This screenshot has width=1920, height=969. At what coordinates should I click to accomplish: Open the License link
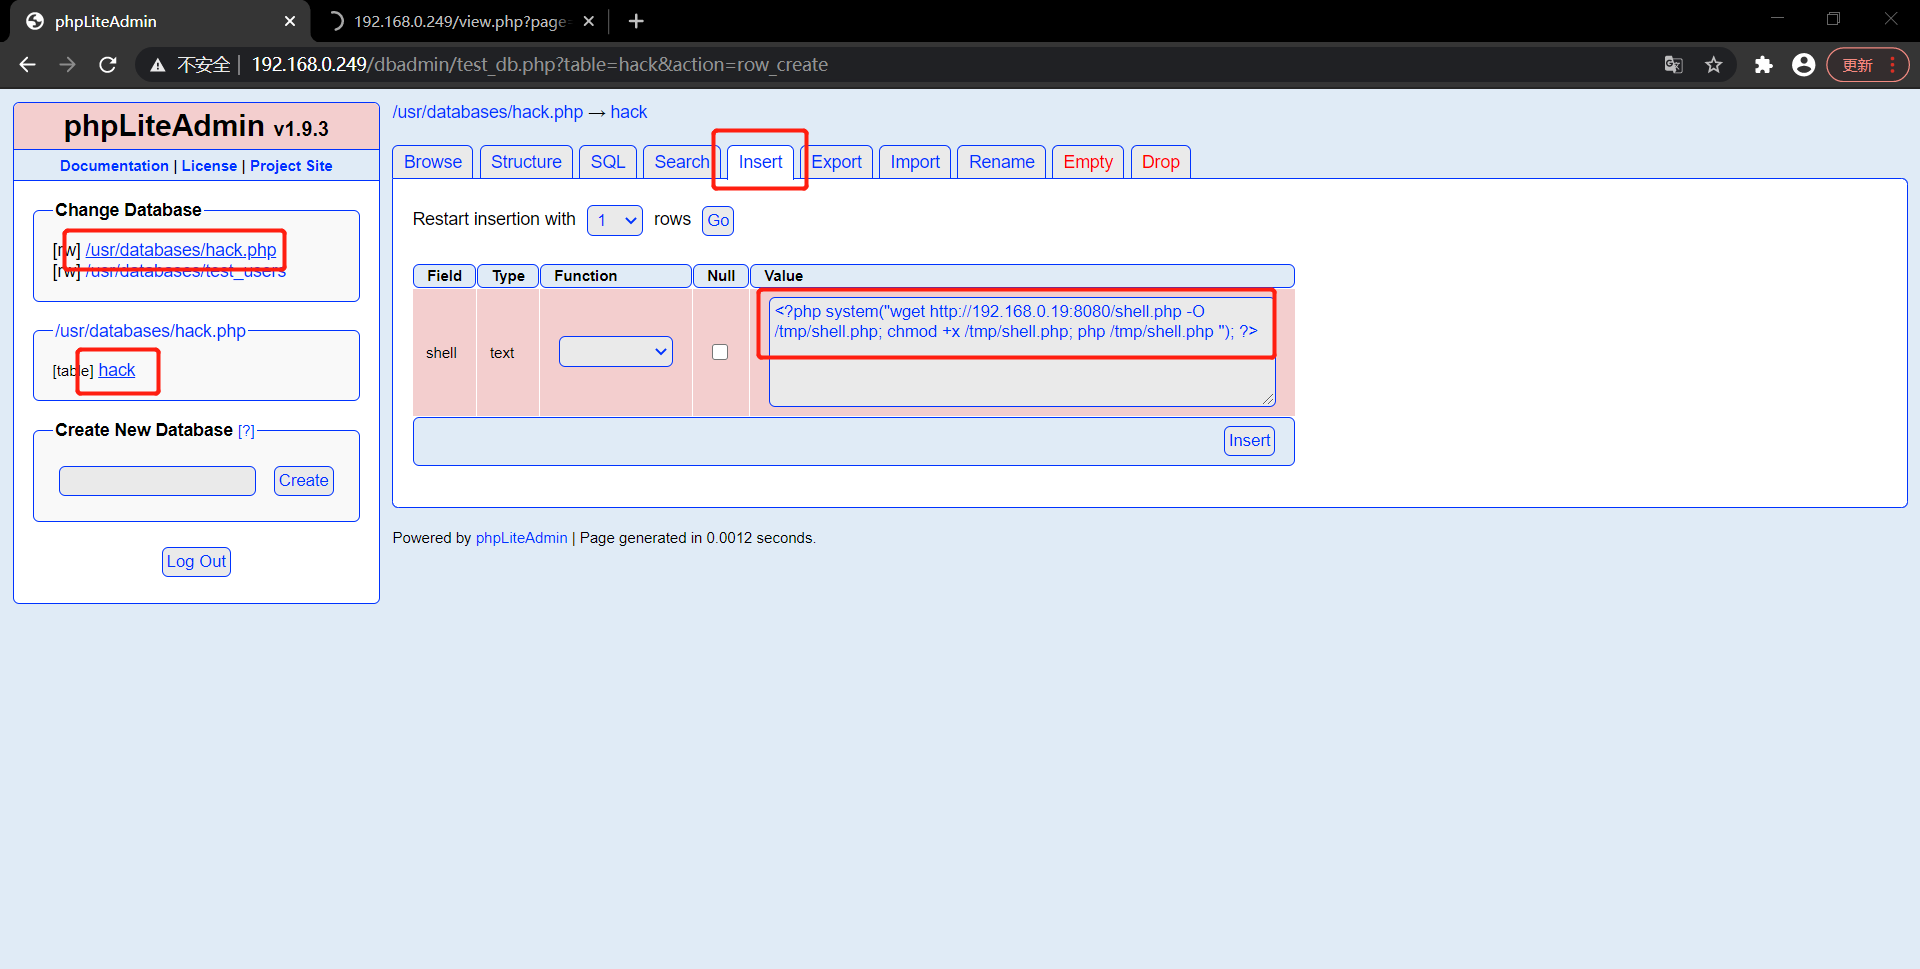point(209,166)
